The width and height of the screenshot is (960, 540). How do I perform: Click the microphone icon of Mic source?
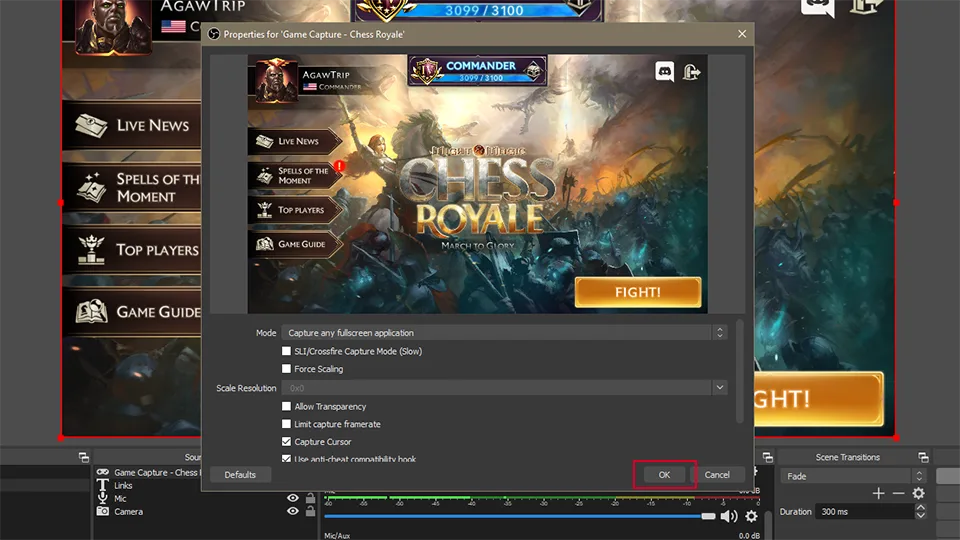pos(103,498)
